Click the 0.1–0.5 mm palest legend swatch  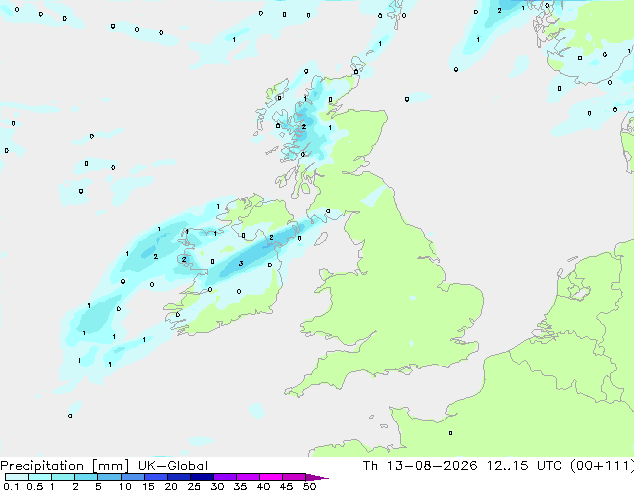point(17,477)
